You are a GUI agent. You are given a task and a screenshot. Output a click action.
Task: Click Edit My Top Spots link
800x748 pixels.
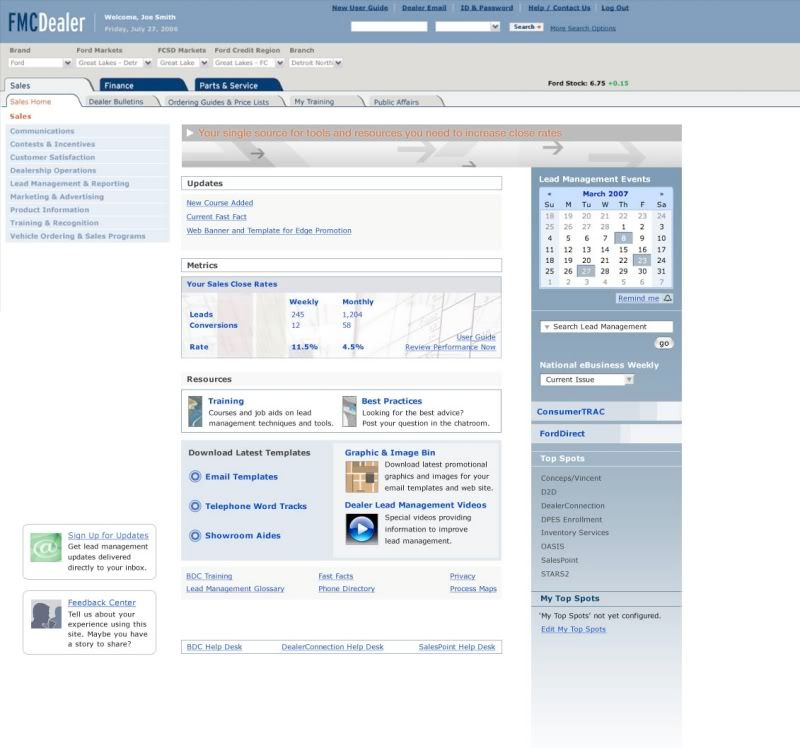(x=573, y=629)
